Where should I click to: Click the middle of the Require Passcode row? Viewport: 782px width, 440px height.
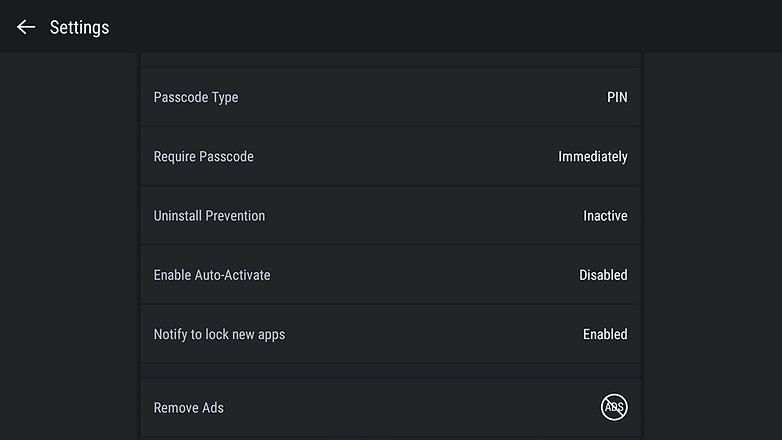pyautogui.click(x=391, y=156)
